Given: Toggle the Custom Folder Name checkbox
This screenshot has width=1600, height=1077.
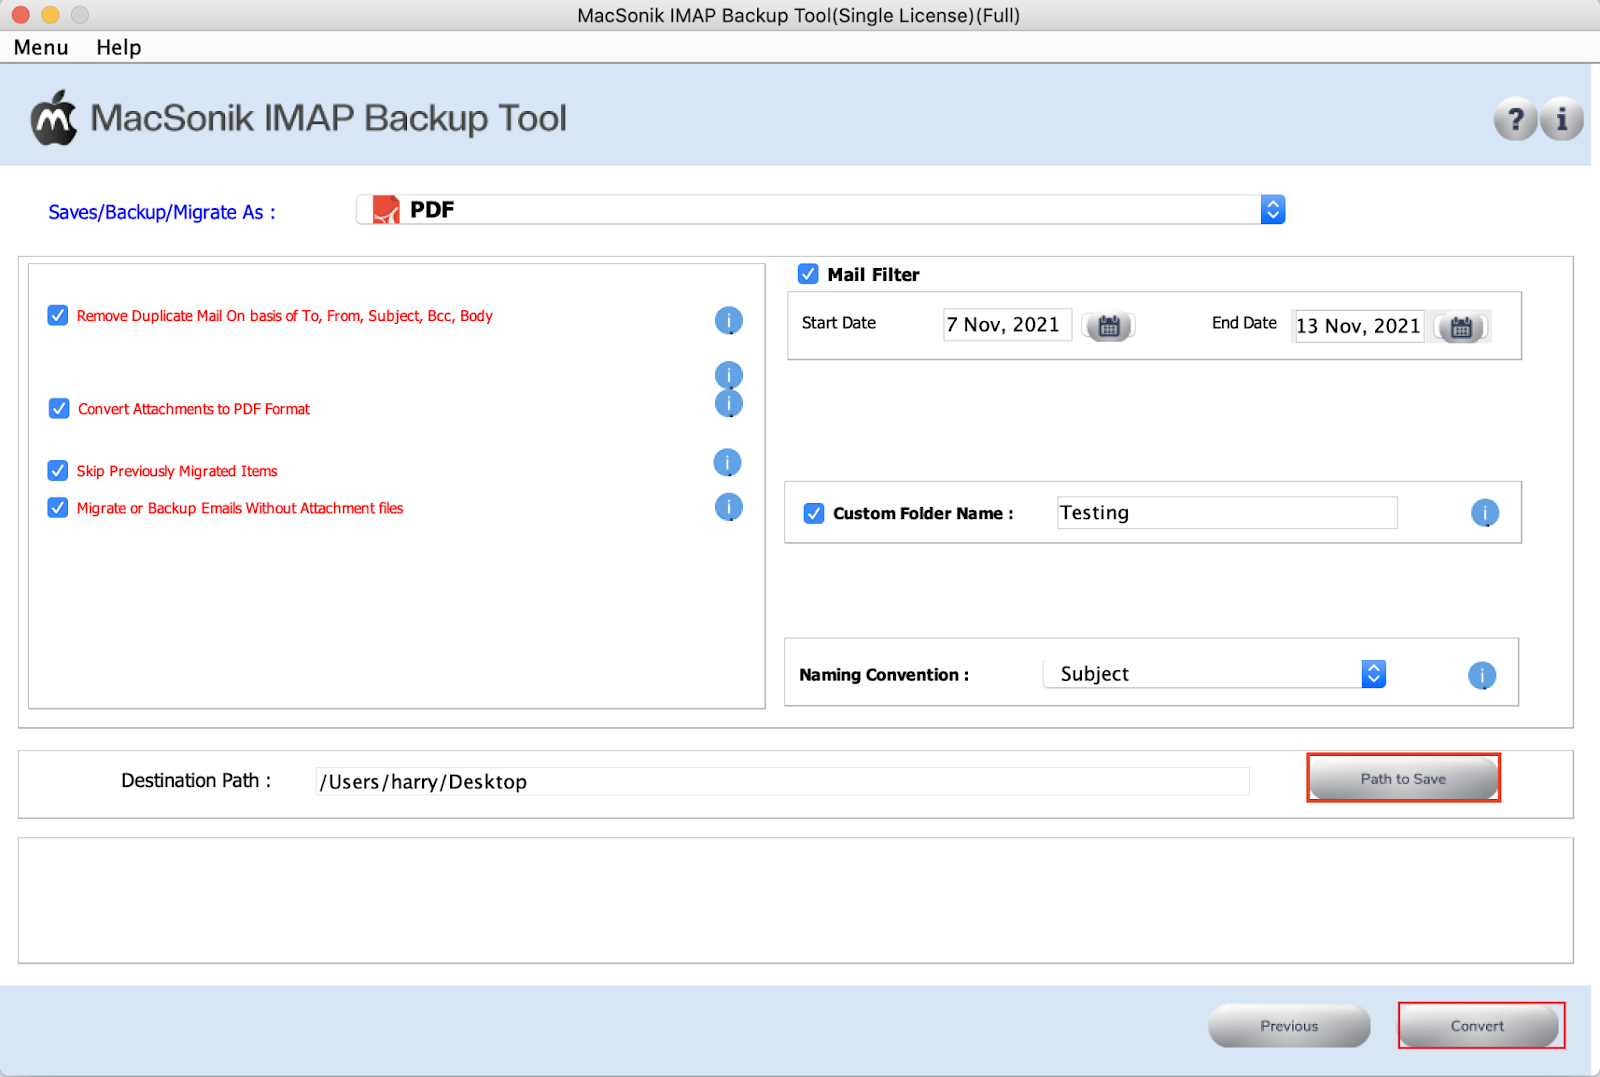Looking at the screenshot, I should click(814, 513).
